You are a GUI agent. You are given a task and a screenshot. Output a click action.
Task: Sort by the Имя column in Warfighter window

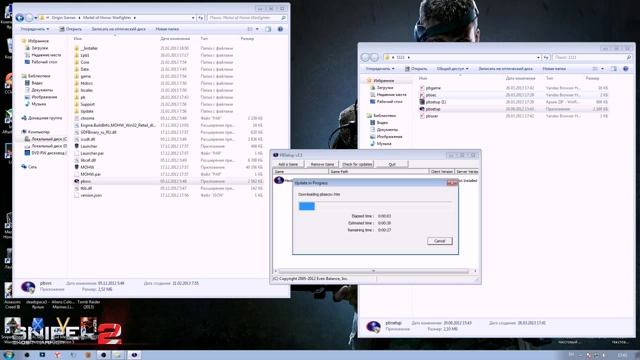click(x=78, y=39)
